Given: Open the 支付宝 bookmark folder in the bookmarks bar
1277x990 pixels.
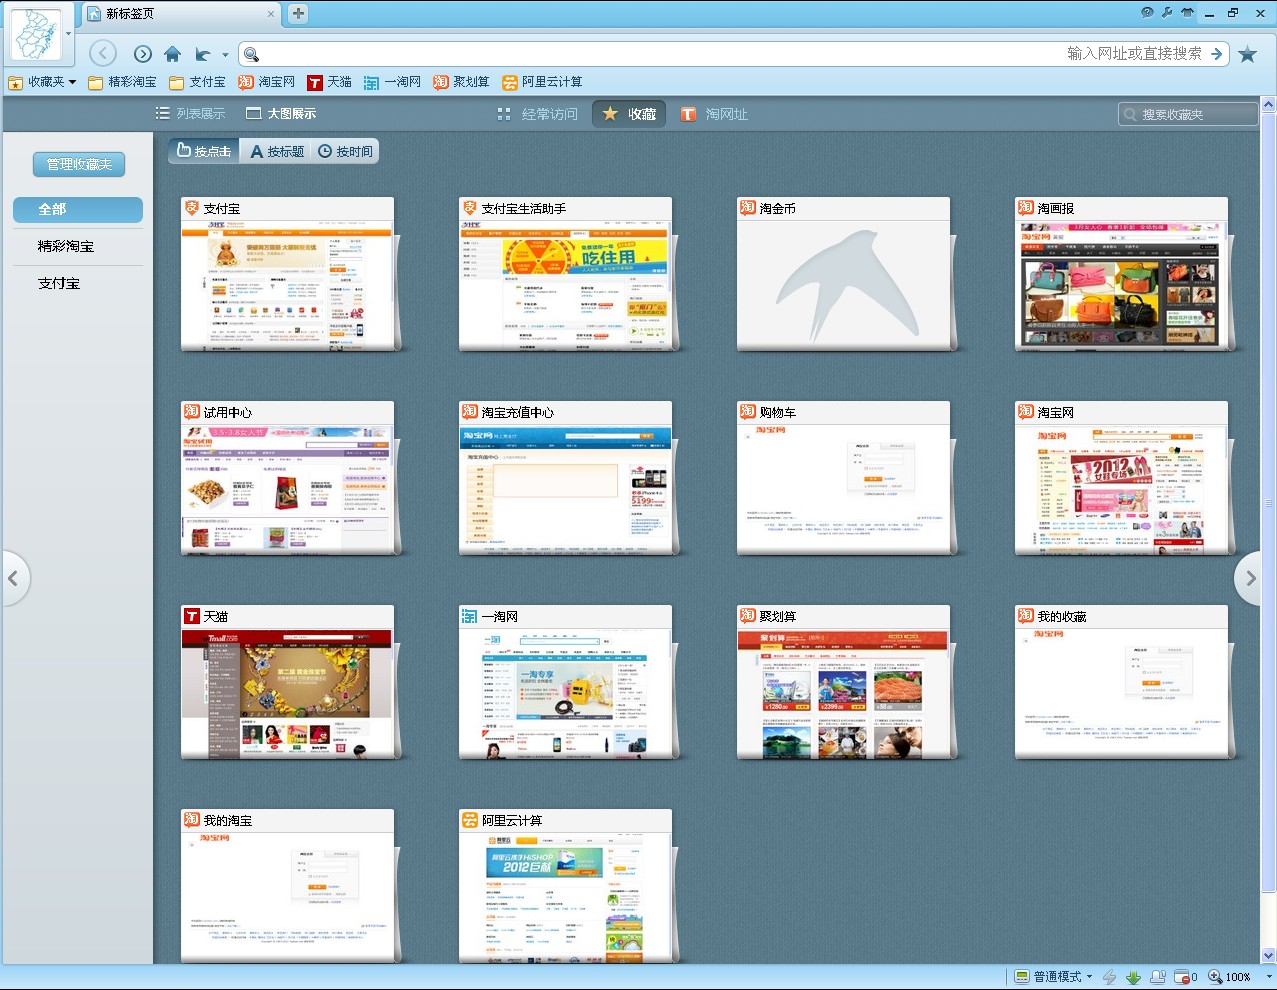Looking at the screenshot, I should click(197, 82).
